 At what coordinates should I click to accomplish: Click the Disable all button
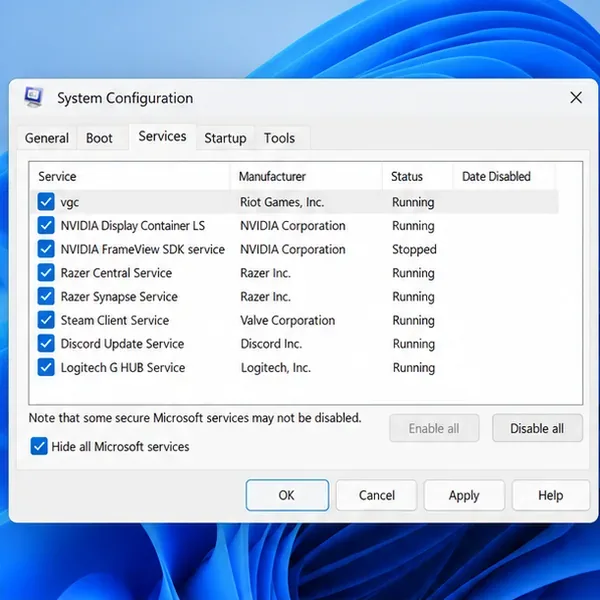[x=537, y=428]
